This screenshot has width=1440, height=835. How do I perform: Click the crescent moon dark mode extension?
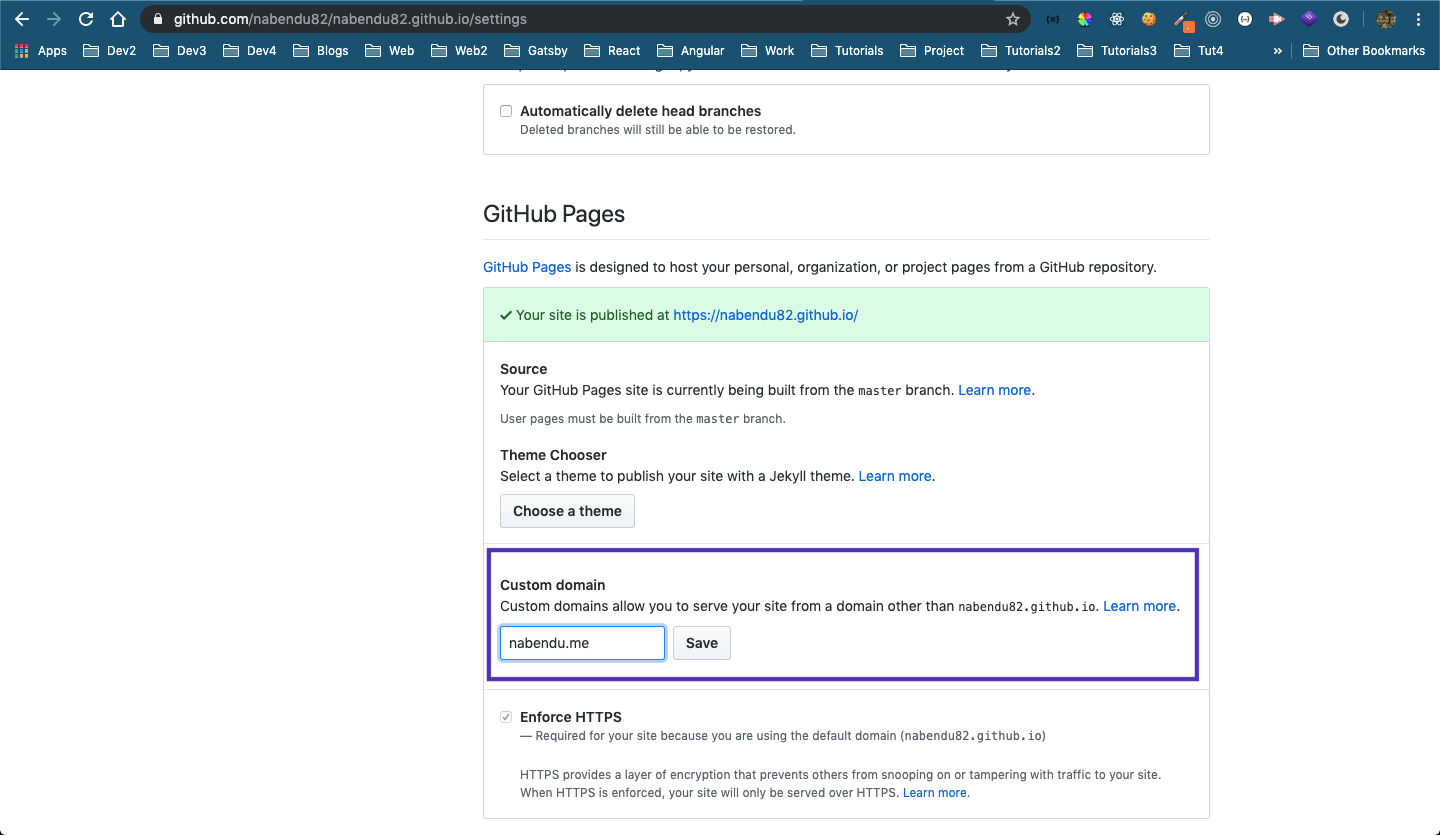coord(1341,19)
